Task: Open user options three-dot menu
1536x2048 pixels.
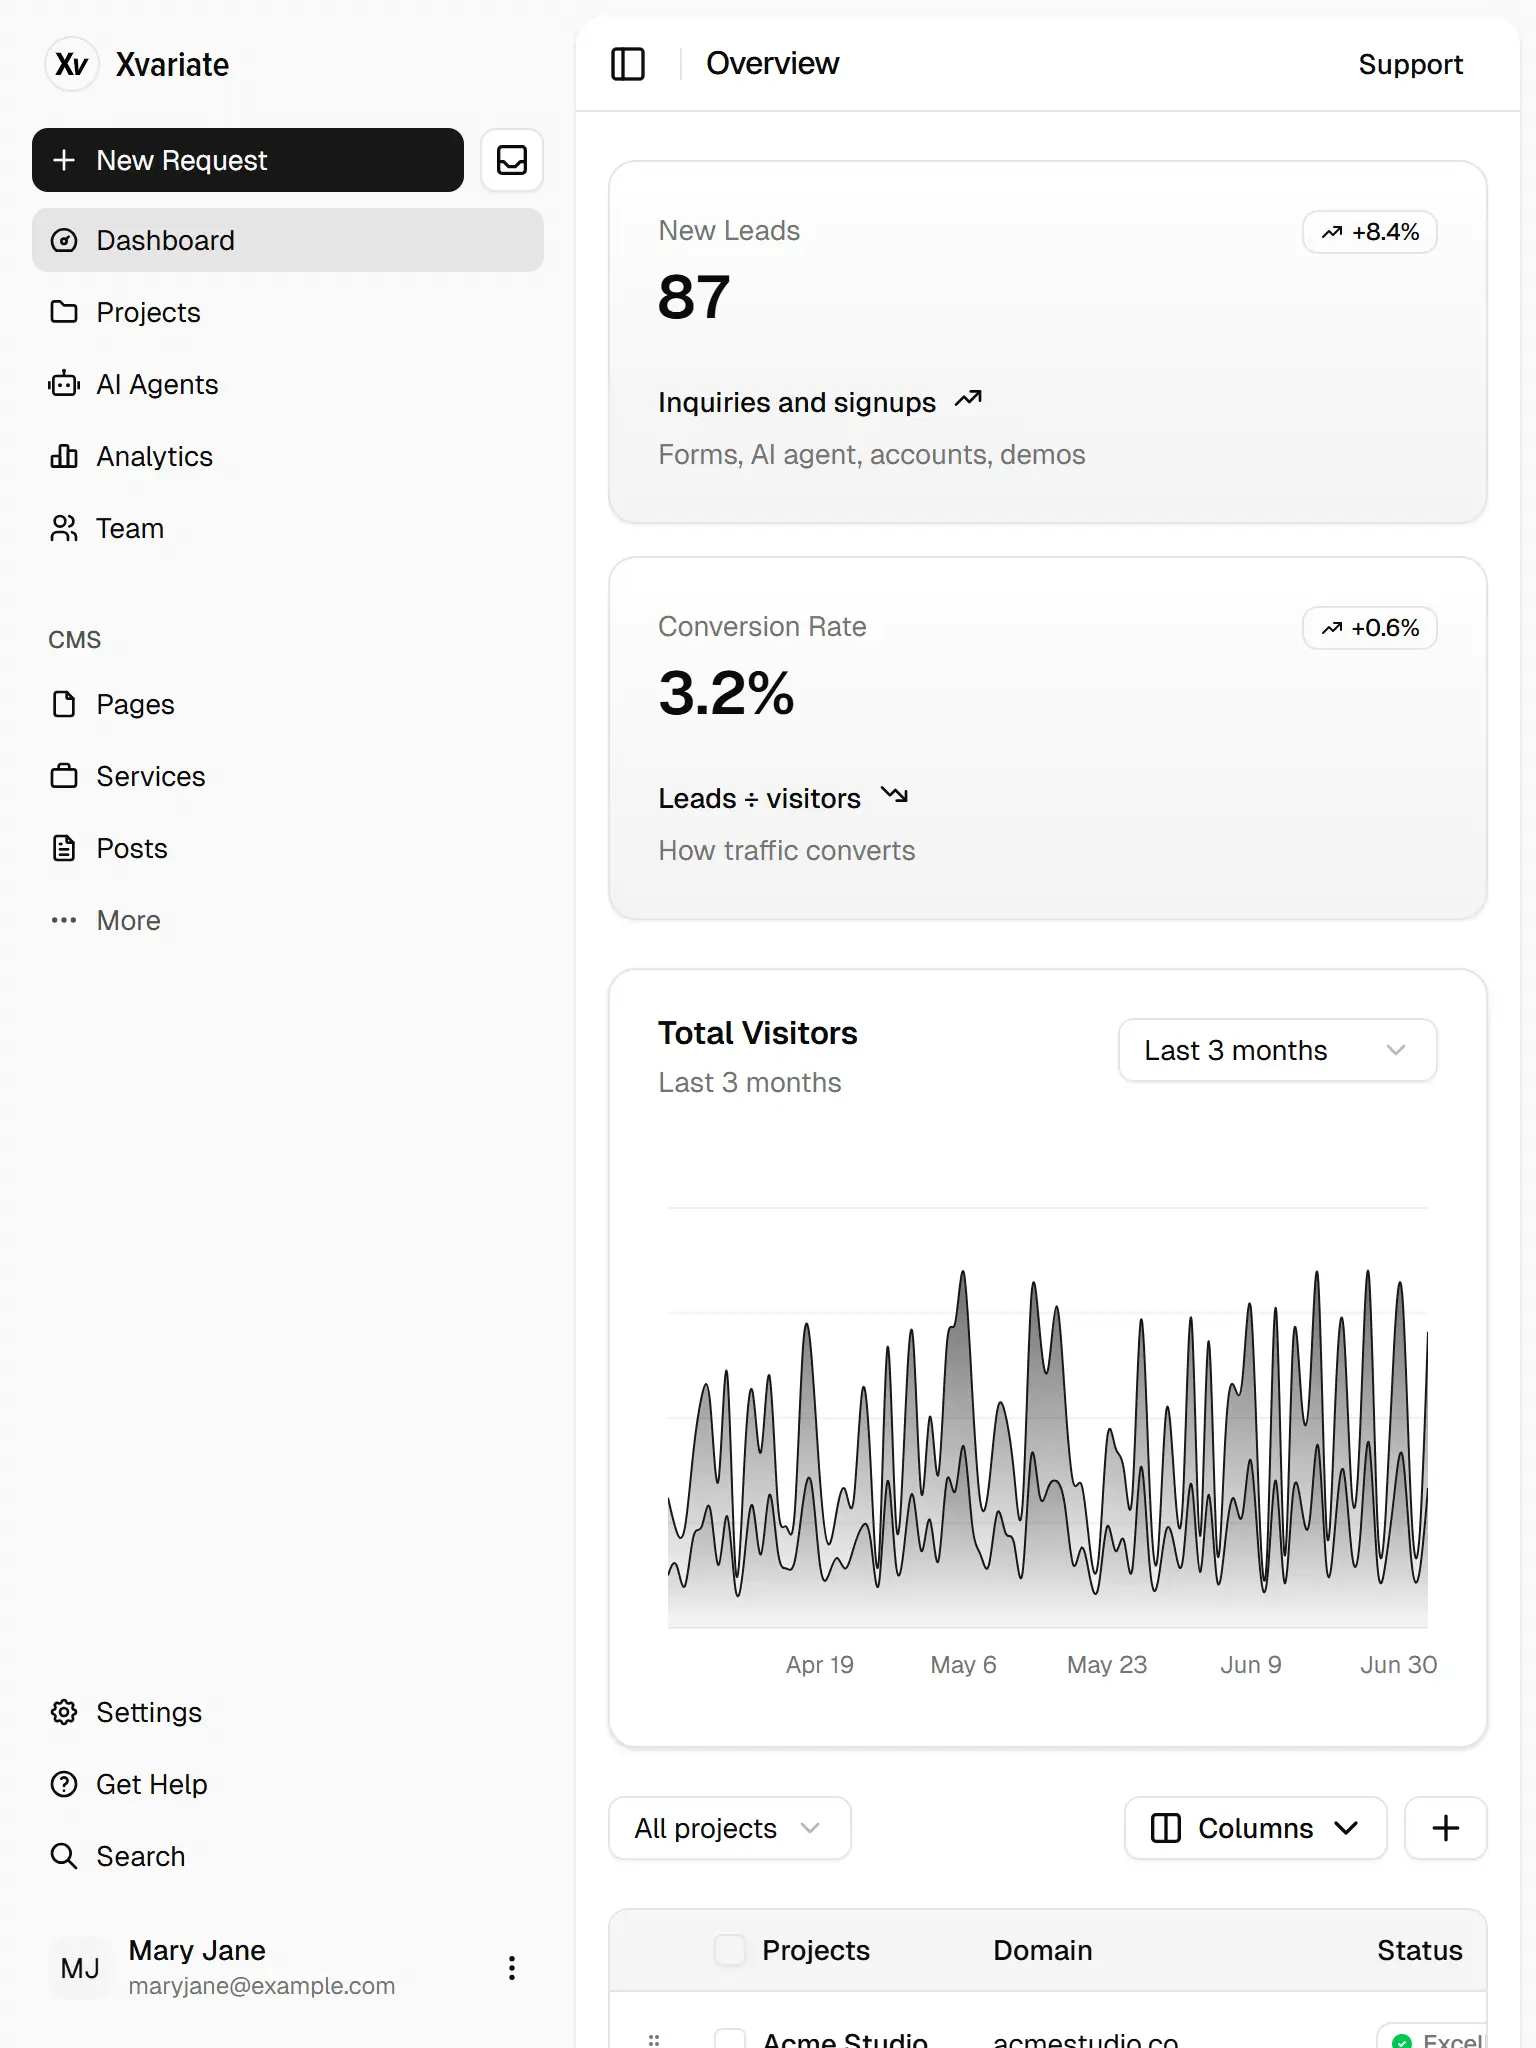Action: coord(511,1968)
